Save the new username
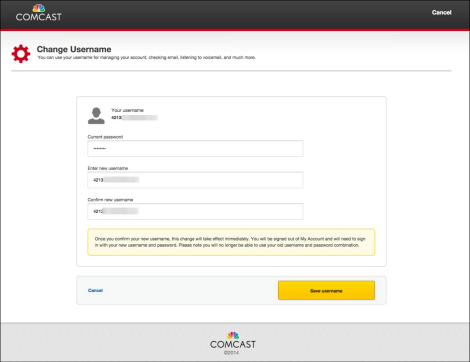Image resolution: width=470 pixels, height=362 pixels. 326,290
